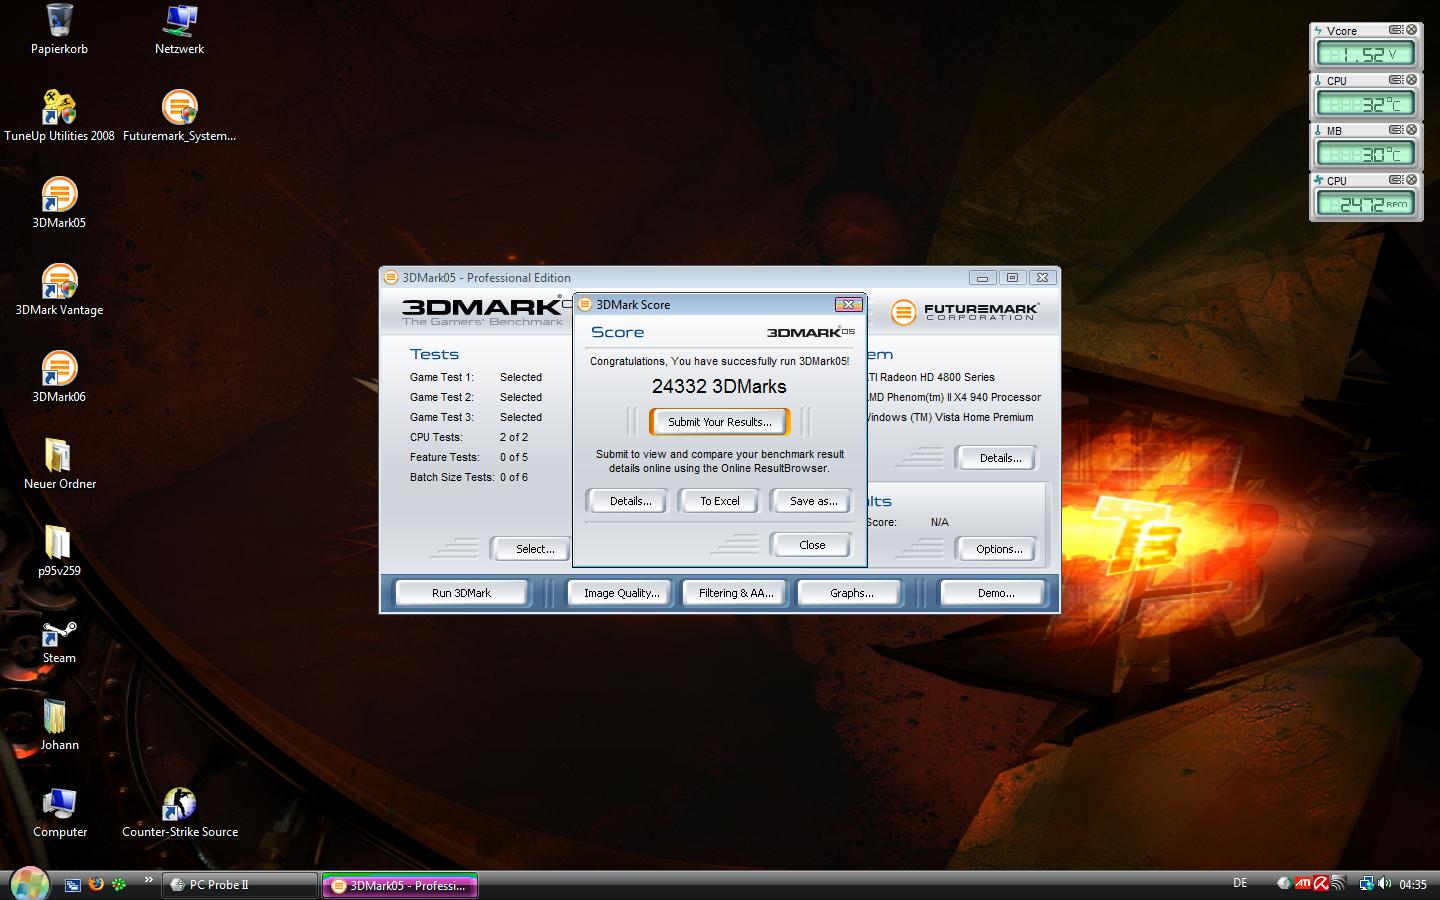This screenshot has width=1440, height=900.
Task: Select the Futuremark_System desktop icon
Action: point(179,116)
